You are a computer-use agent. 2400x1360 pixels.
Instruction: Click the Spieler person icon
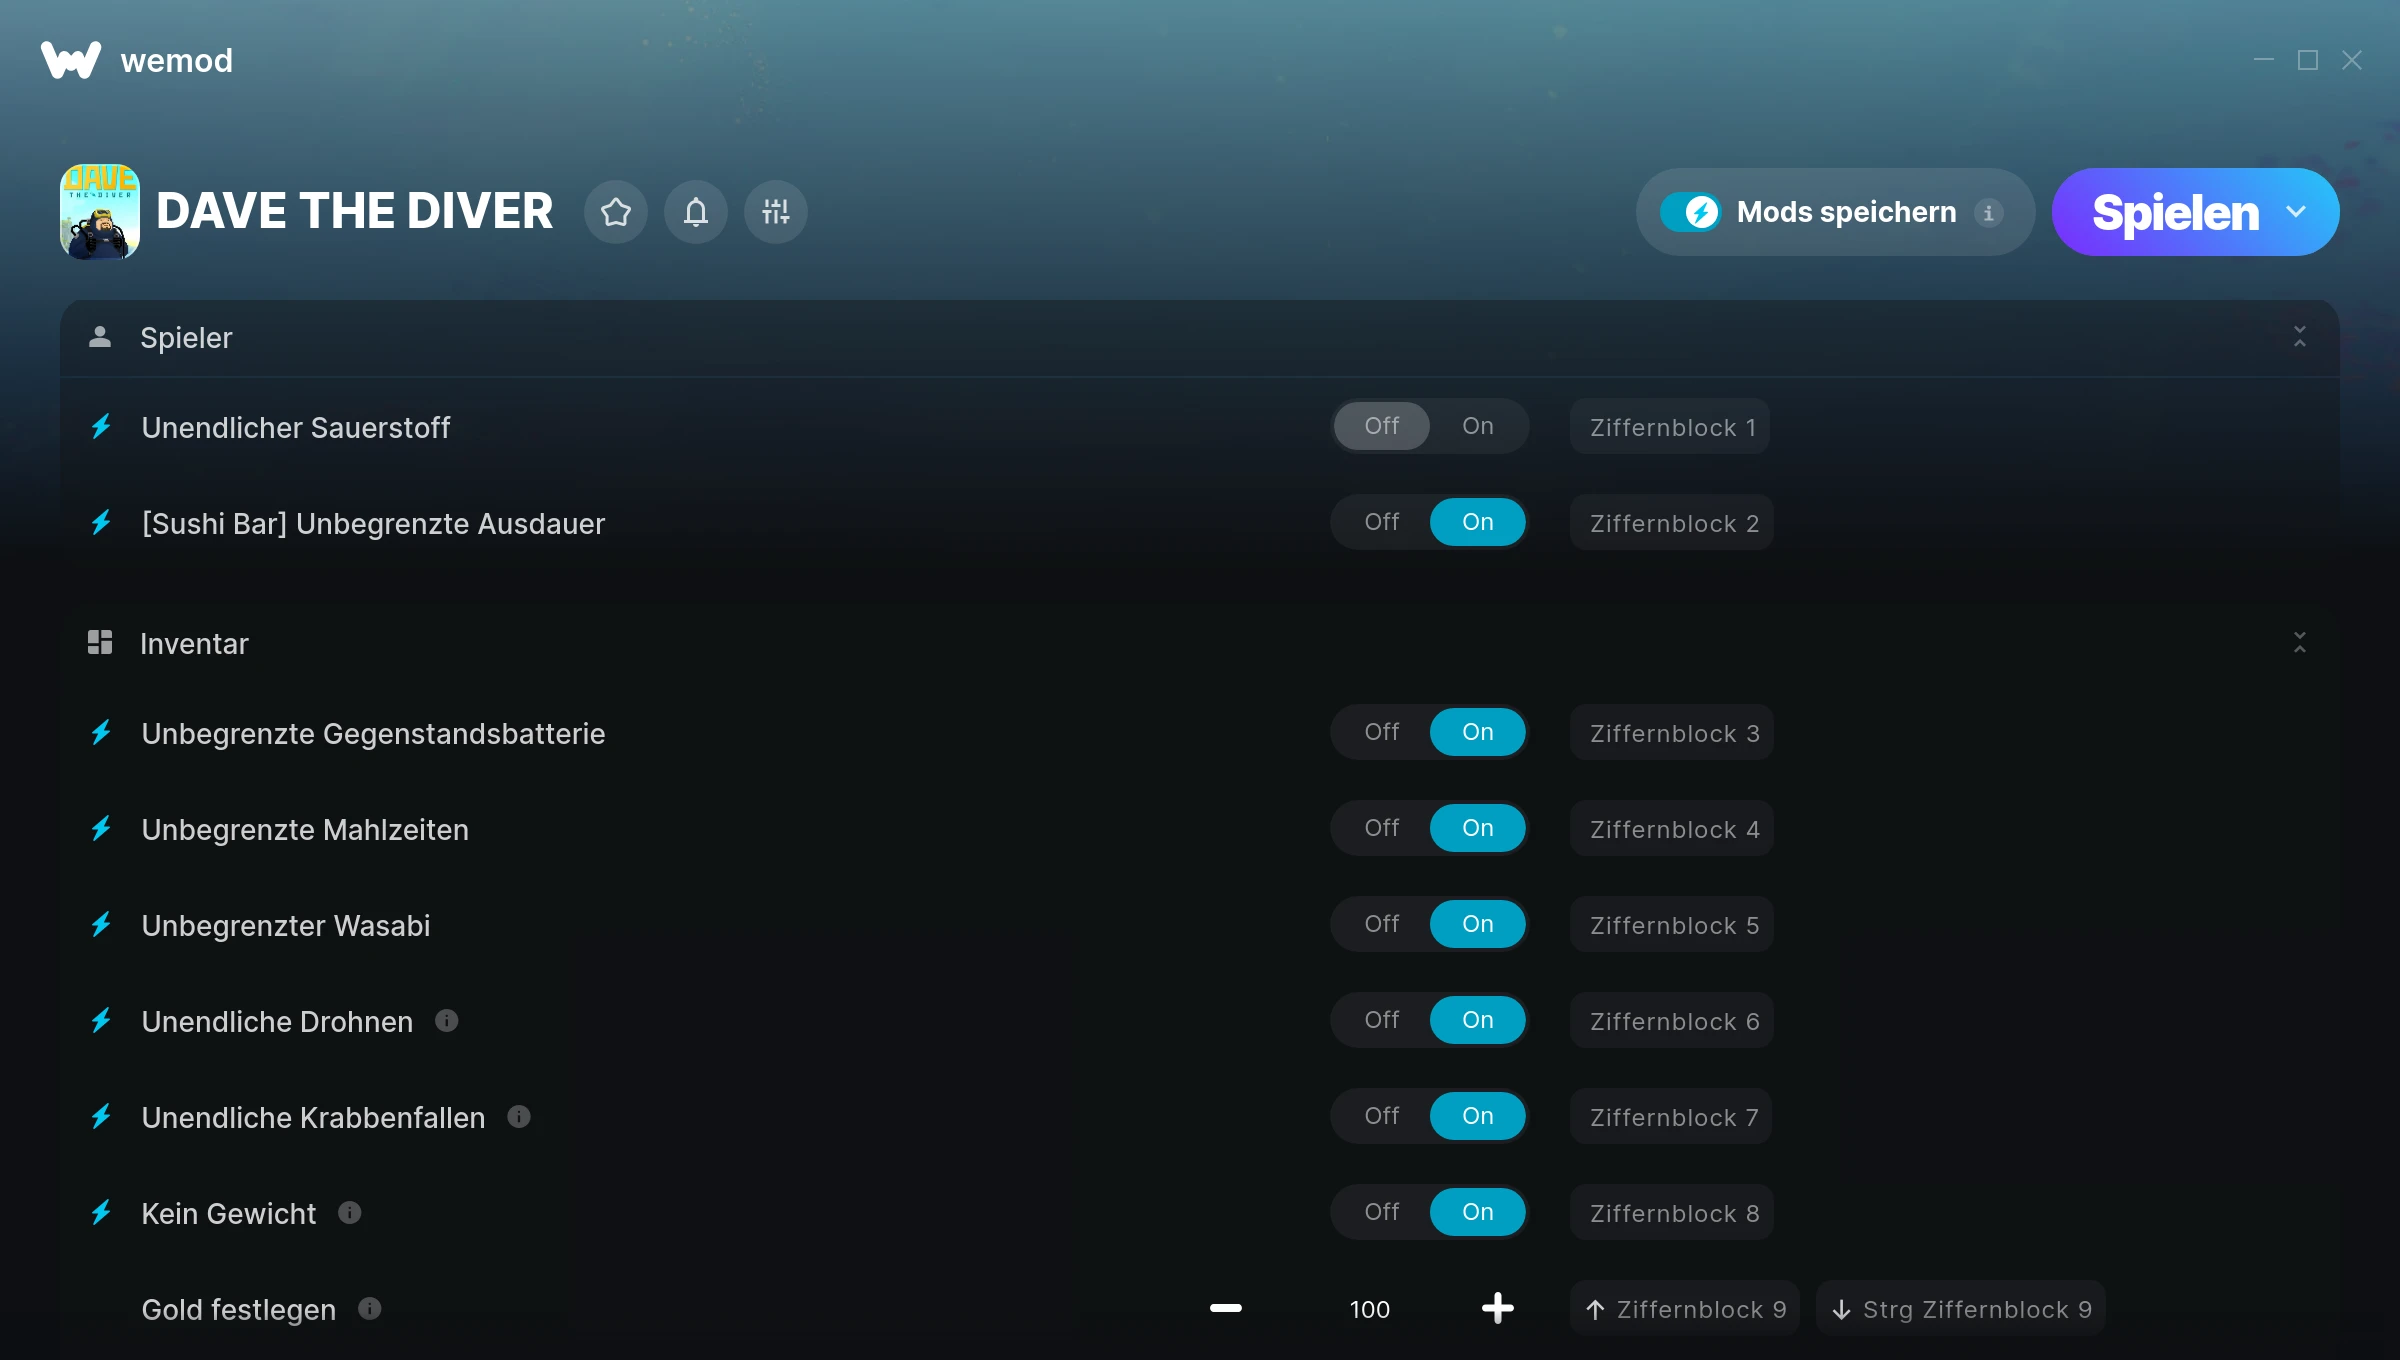click(100, 337)
